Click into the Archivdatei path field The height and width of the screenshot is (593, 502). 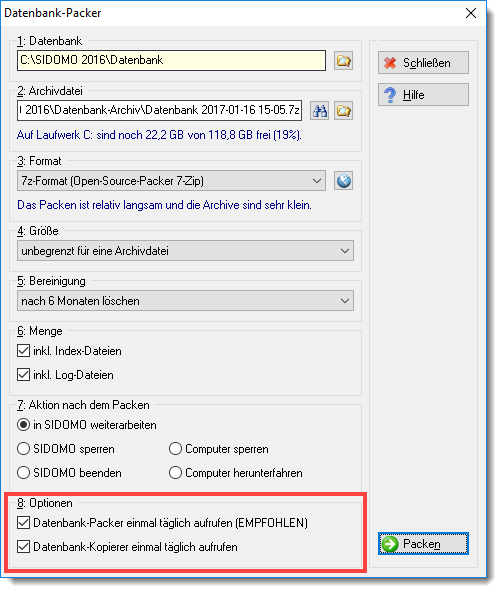click(x=160, y=110)
